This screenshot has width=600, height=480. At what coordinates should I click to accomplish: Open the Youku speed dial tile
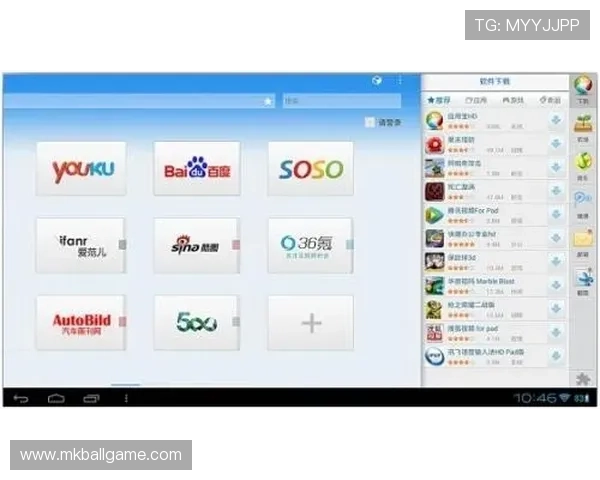(x=82, y=169)
